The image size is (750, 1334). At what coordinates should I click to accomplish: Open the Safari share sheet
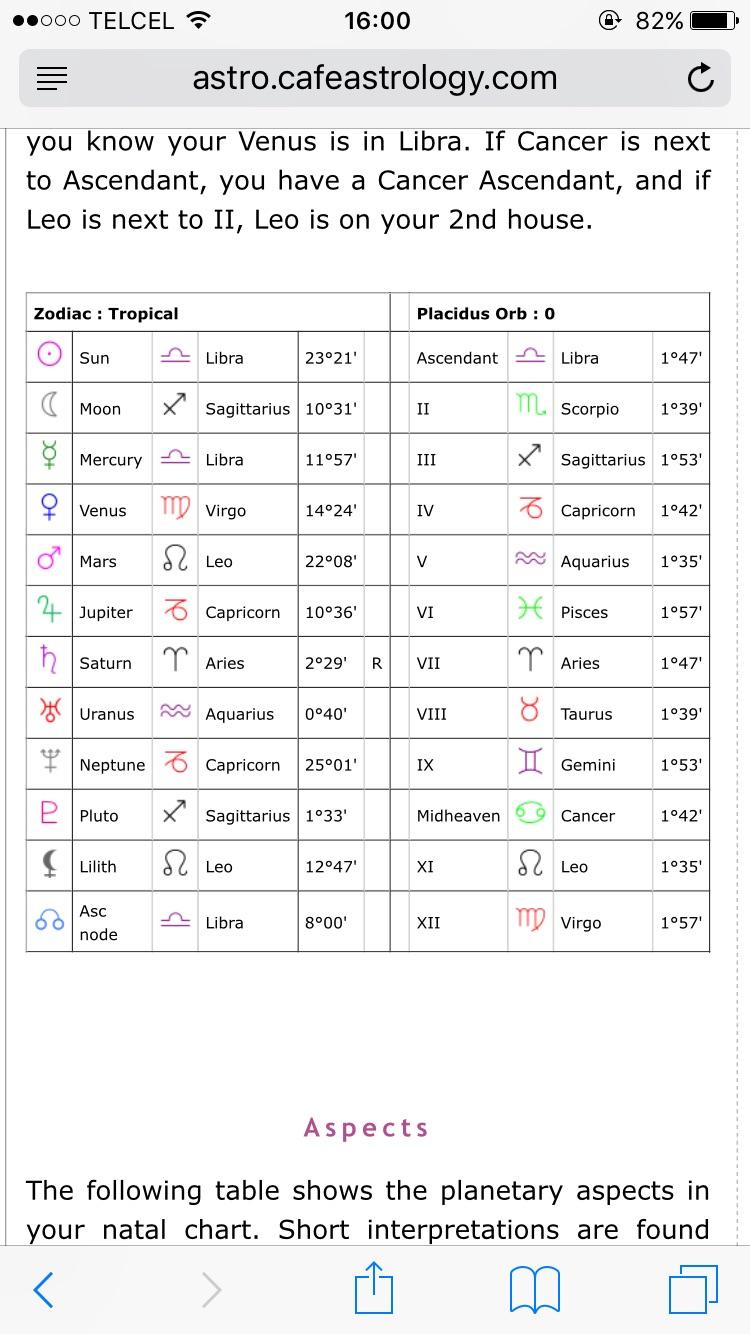[x=373, y=1289]
